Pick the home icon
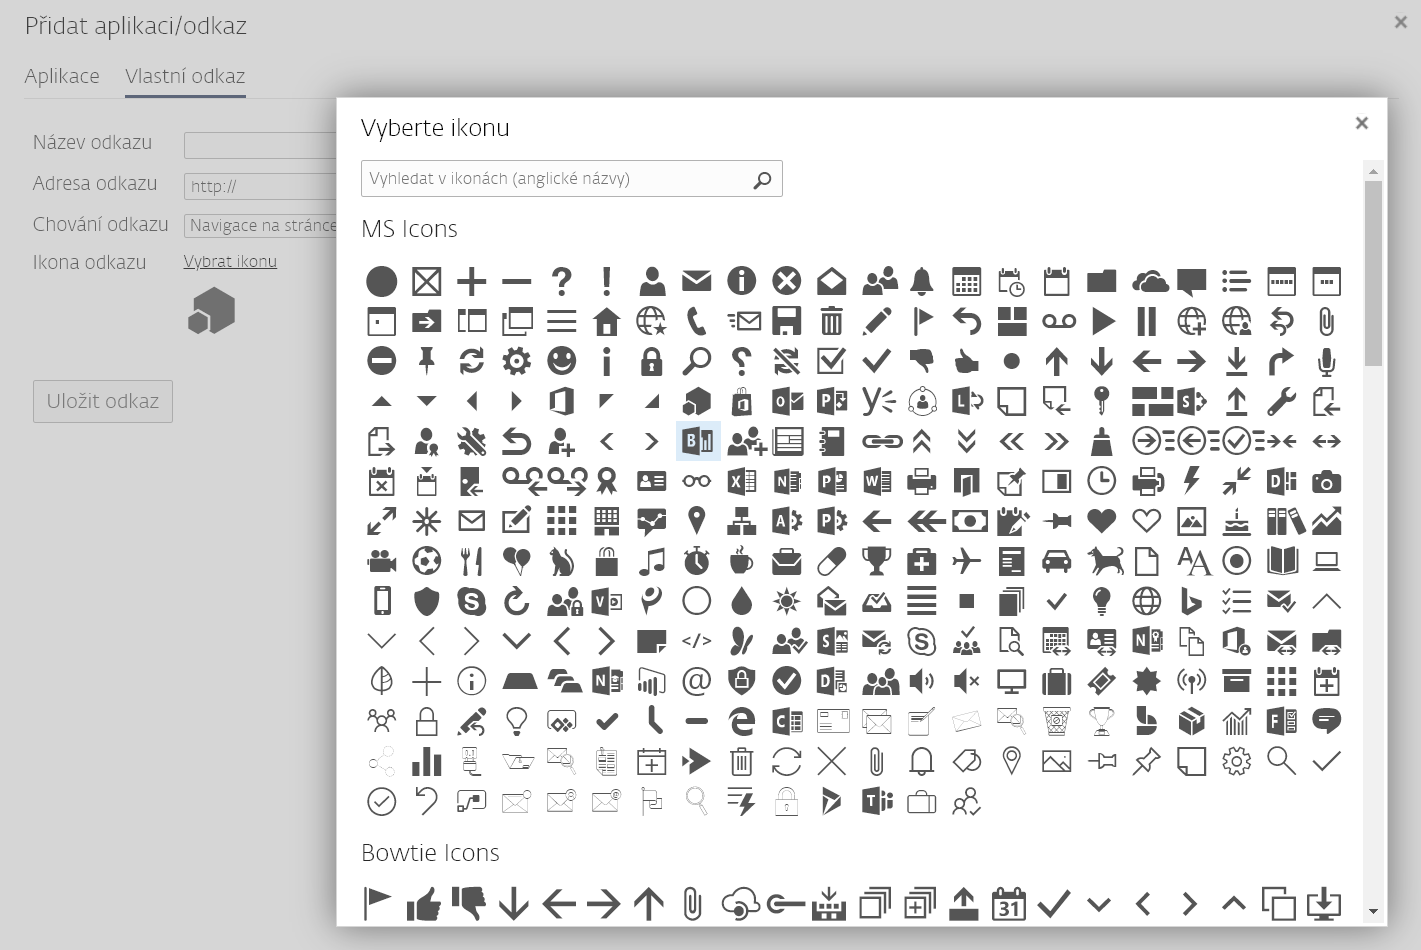Screen dimensions: 1421x950 606,321
